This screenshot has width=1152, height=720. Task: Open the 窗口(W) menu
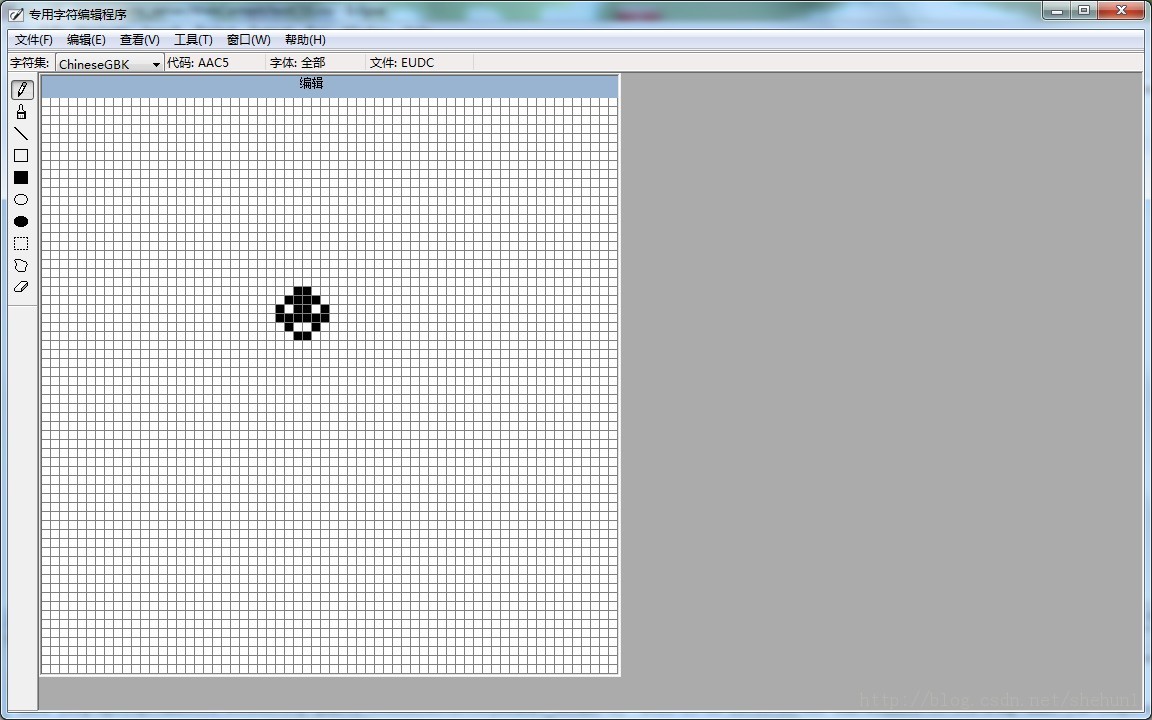pyautogui.click(x=248, y=40)
